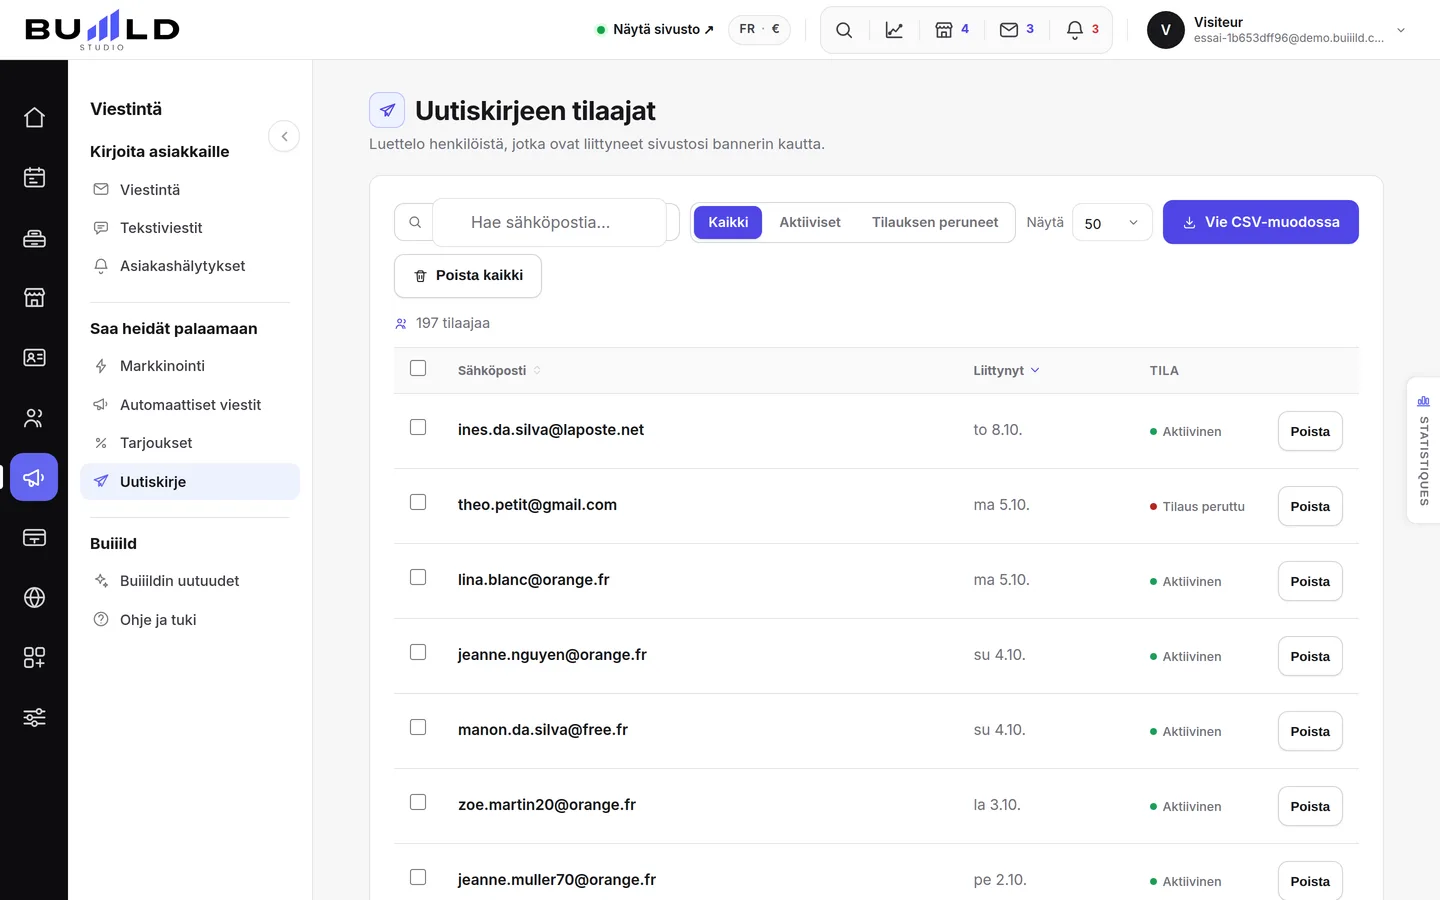Screen dimensions: 1440x900
Task: Remove theo.petit@gmail.com with Poista
Action: pyautogui.click(x=1310, y=506)
